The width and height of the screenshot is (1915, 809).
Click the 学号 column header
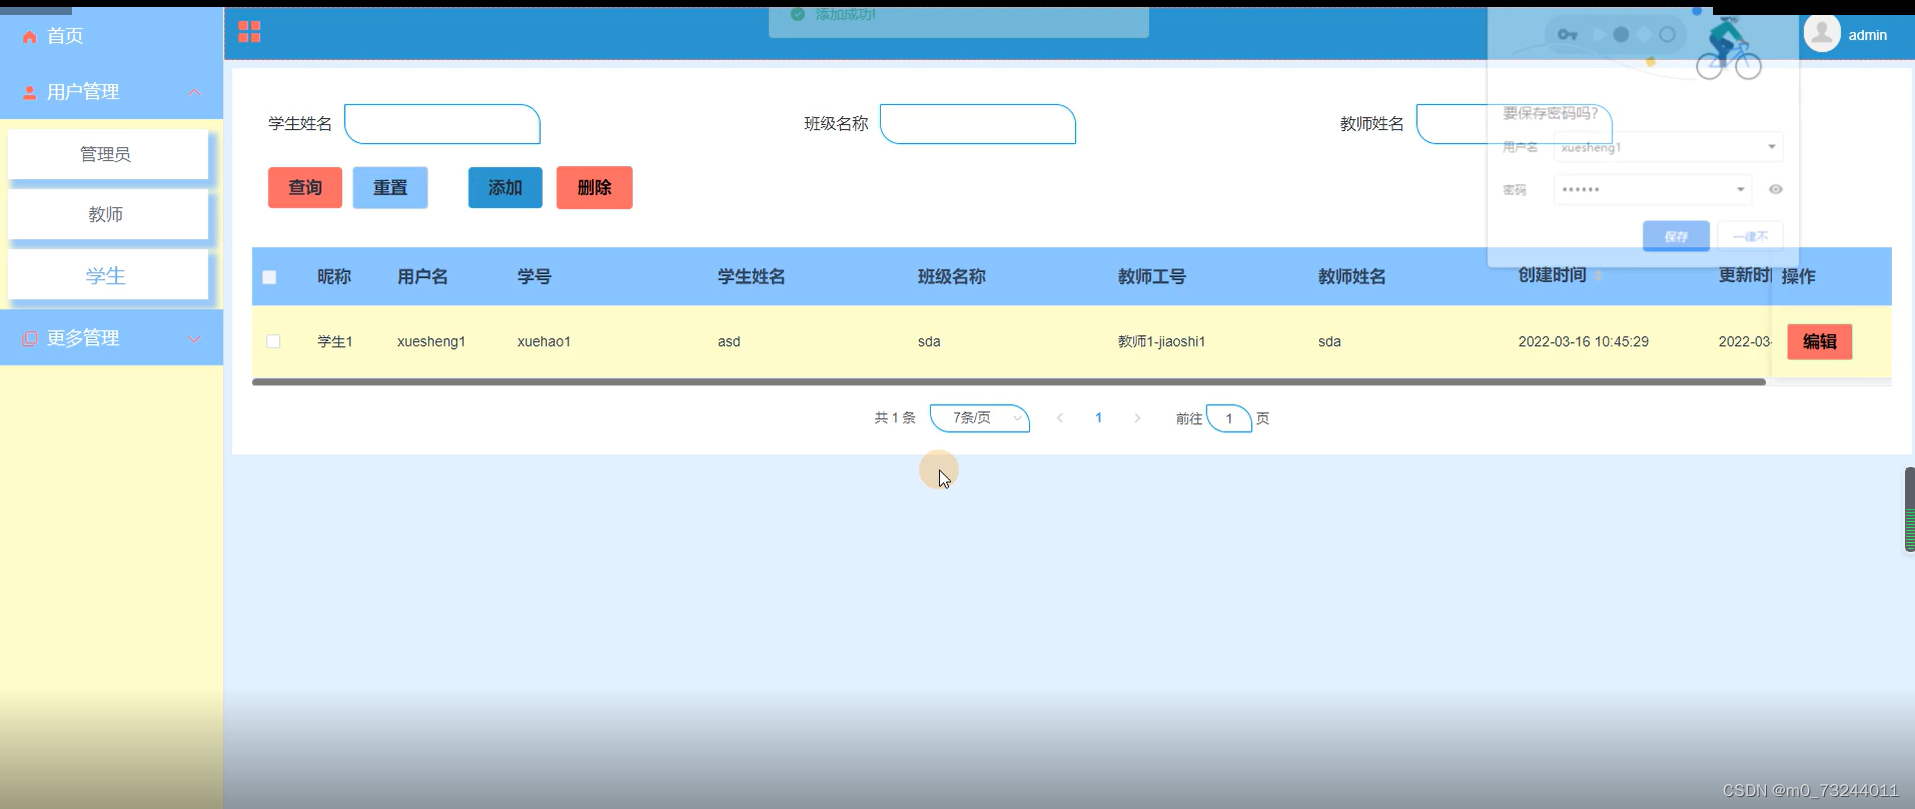(534, 277)
